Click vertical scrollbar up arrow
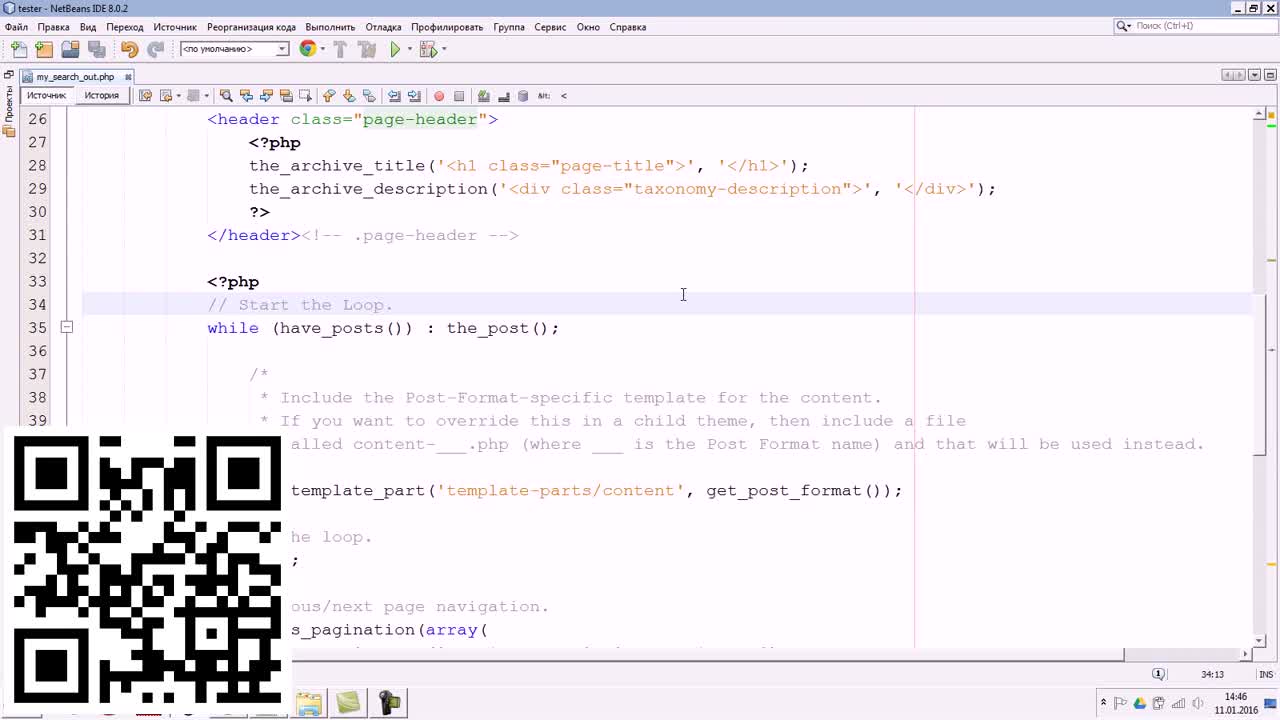This screenshot has width=1280, height=720. pos(1260,114)
